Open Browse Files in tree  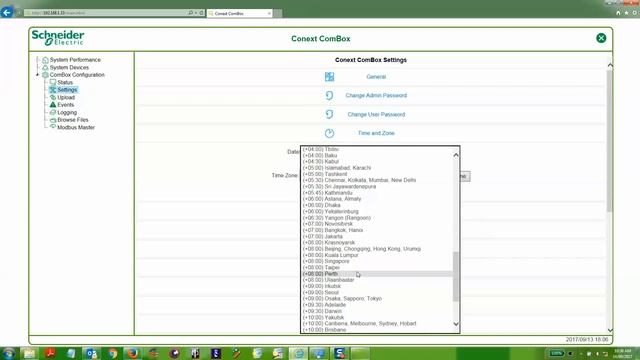click(73, 120)
